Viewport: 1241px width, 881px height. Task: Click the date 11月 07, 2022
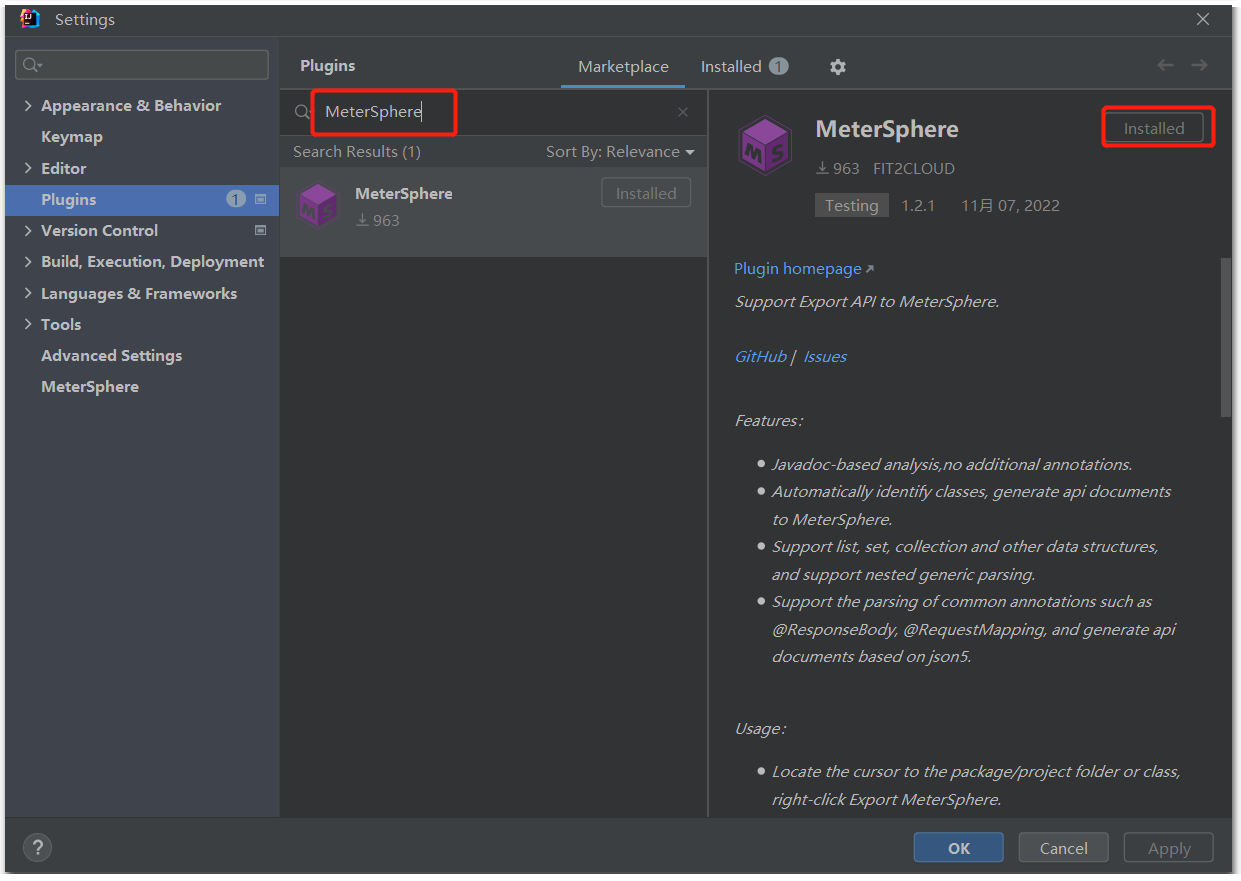point(1010,206)
